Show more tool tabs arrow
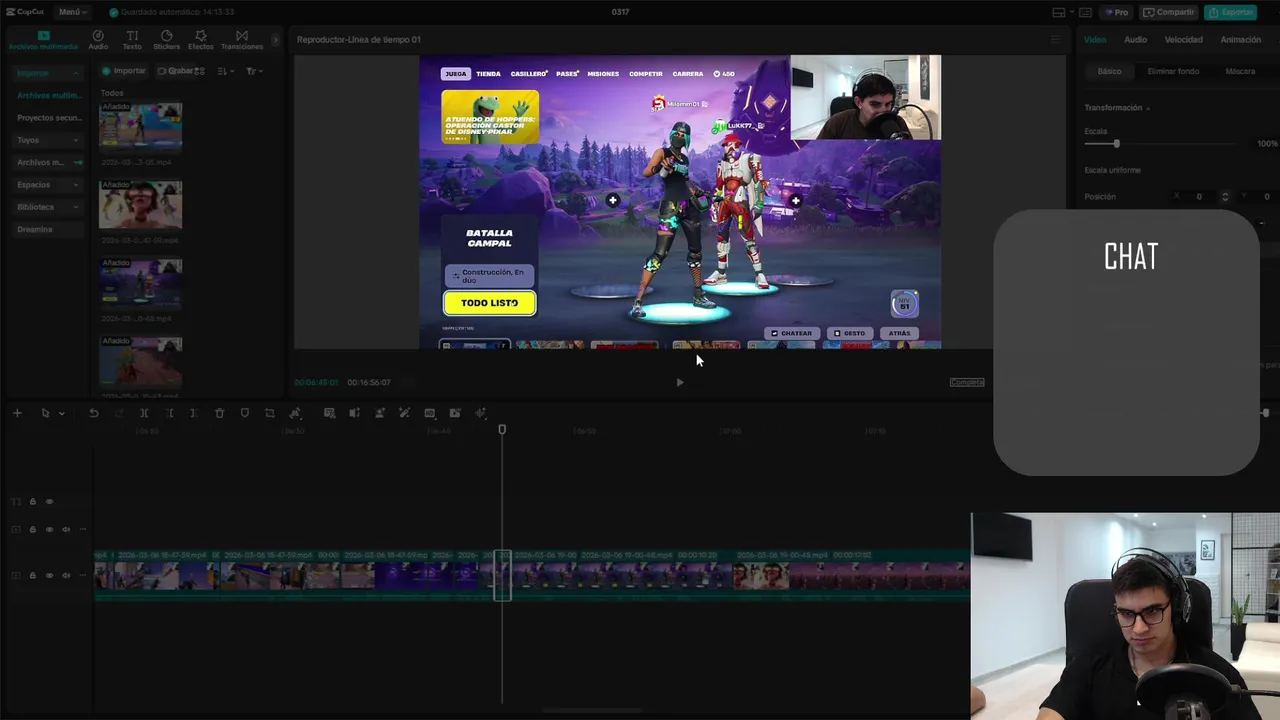 coord(275,40)
